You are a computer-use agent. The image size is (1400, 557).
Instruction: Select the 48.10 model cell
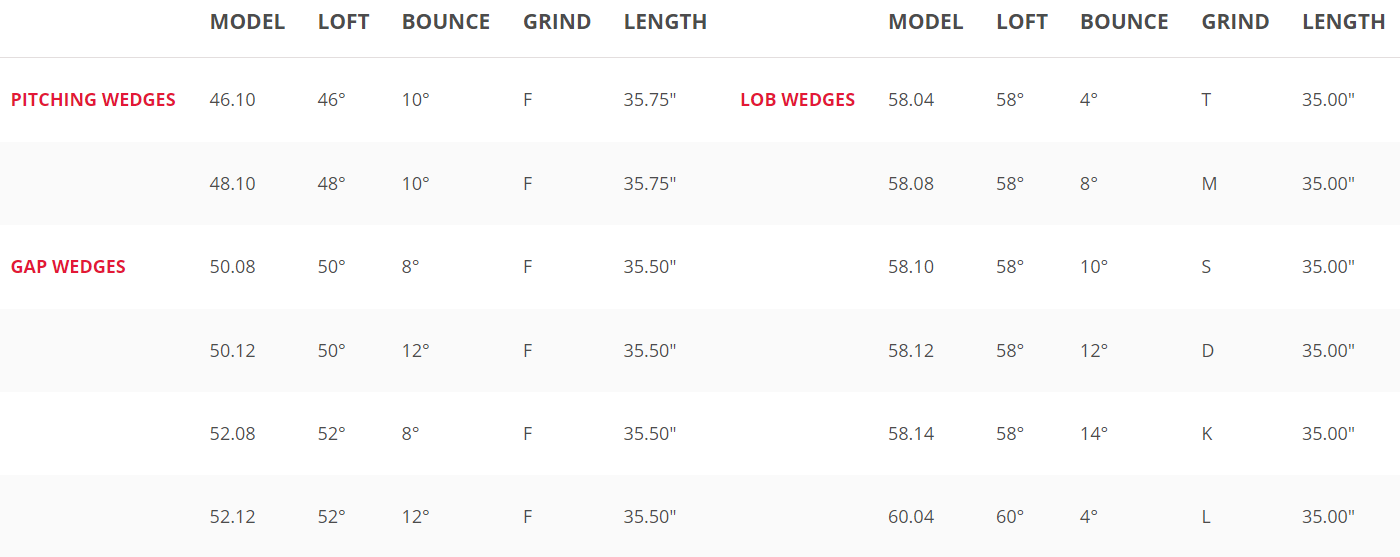(232, 184)
